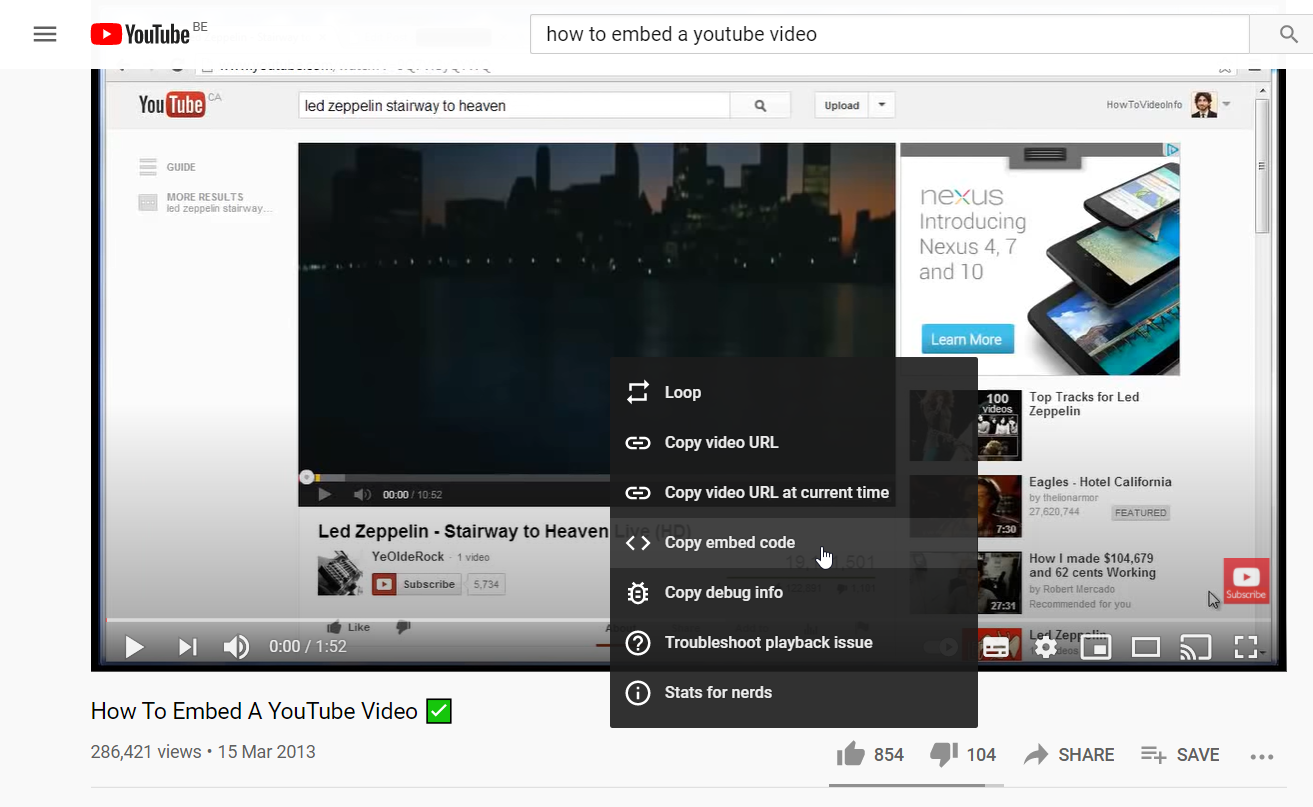Open Stats for nerds

pos(718,693)
